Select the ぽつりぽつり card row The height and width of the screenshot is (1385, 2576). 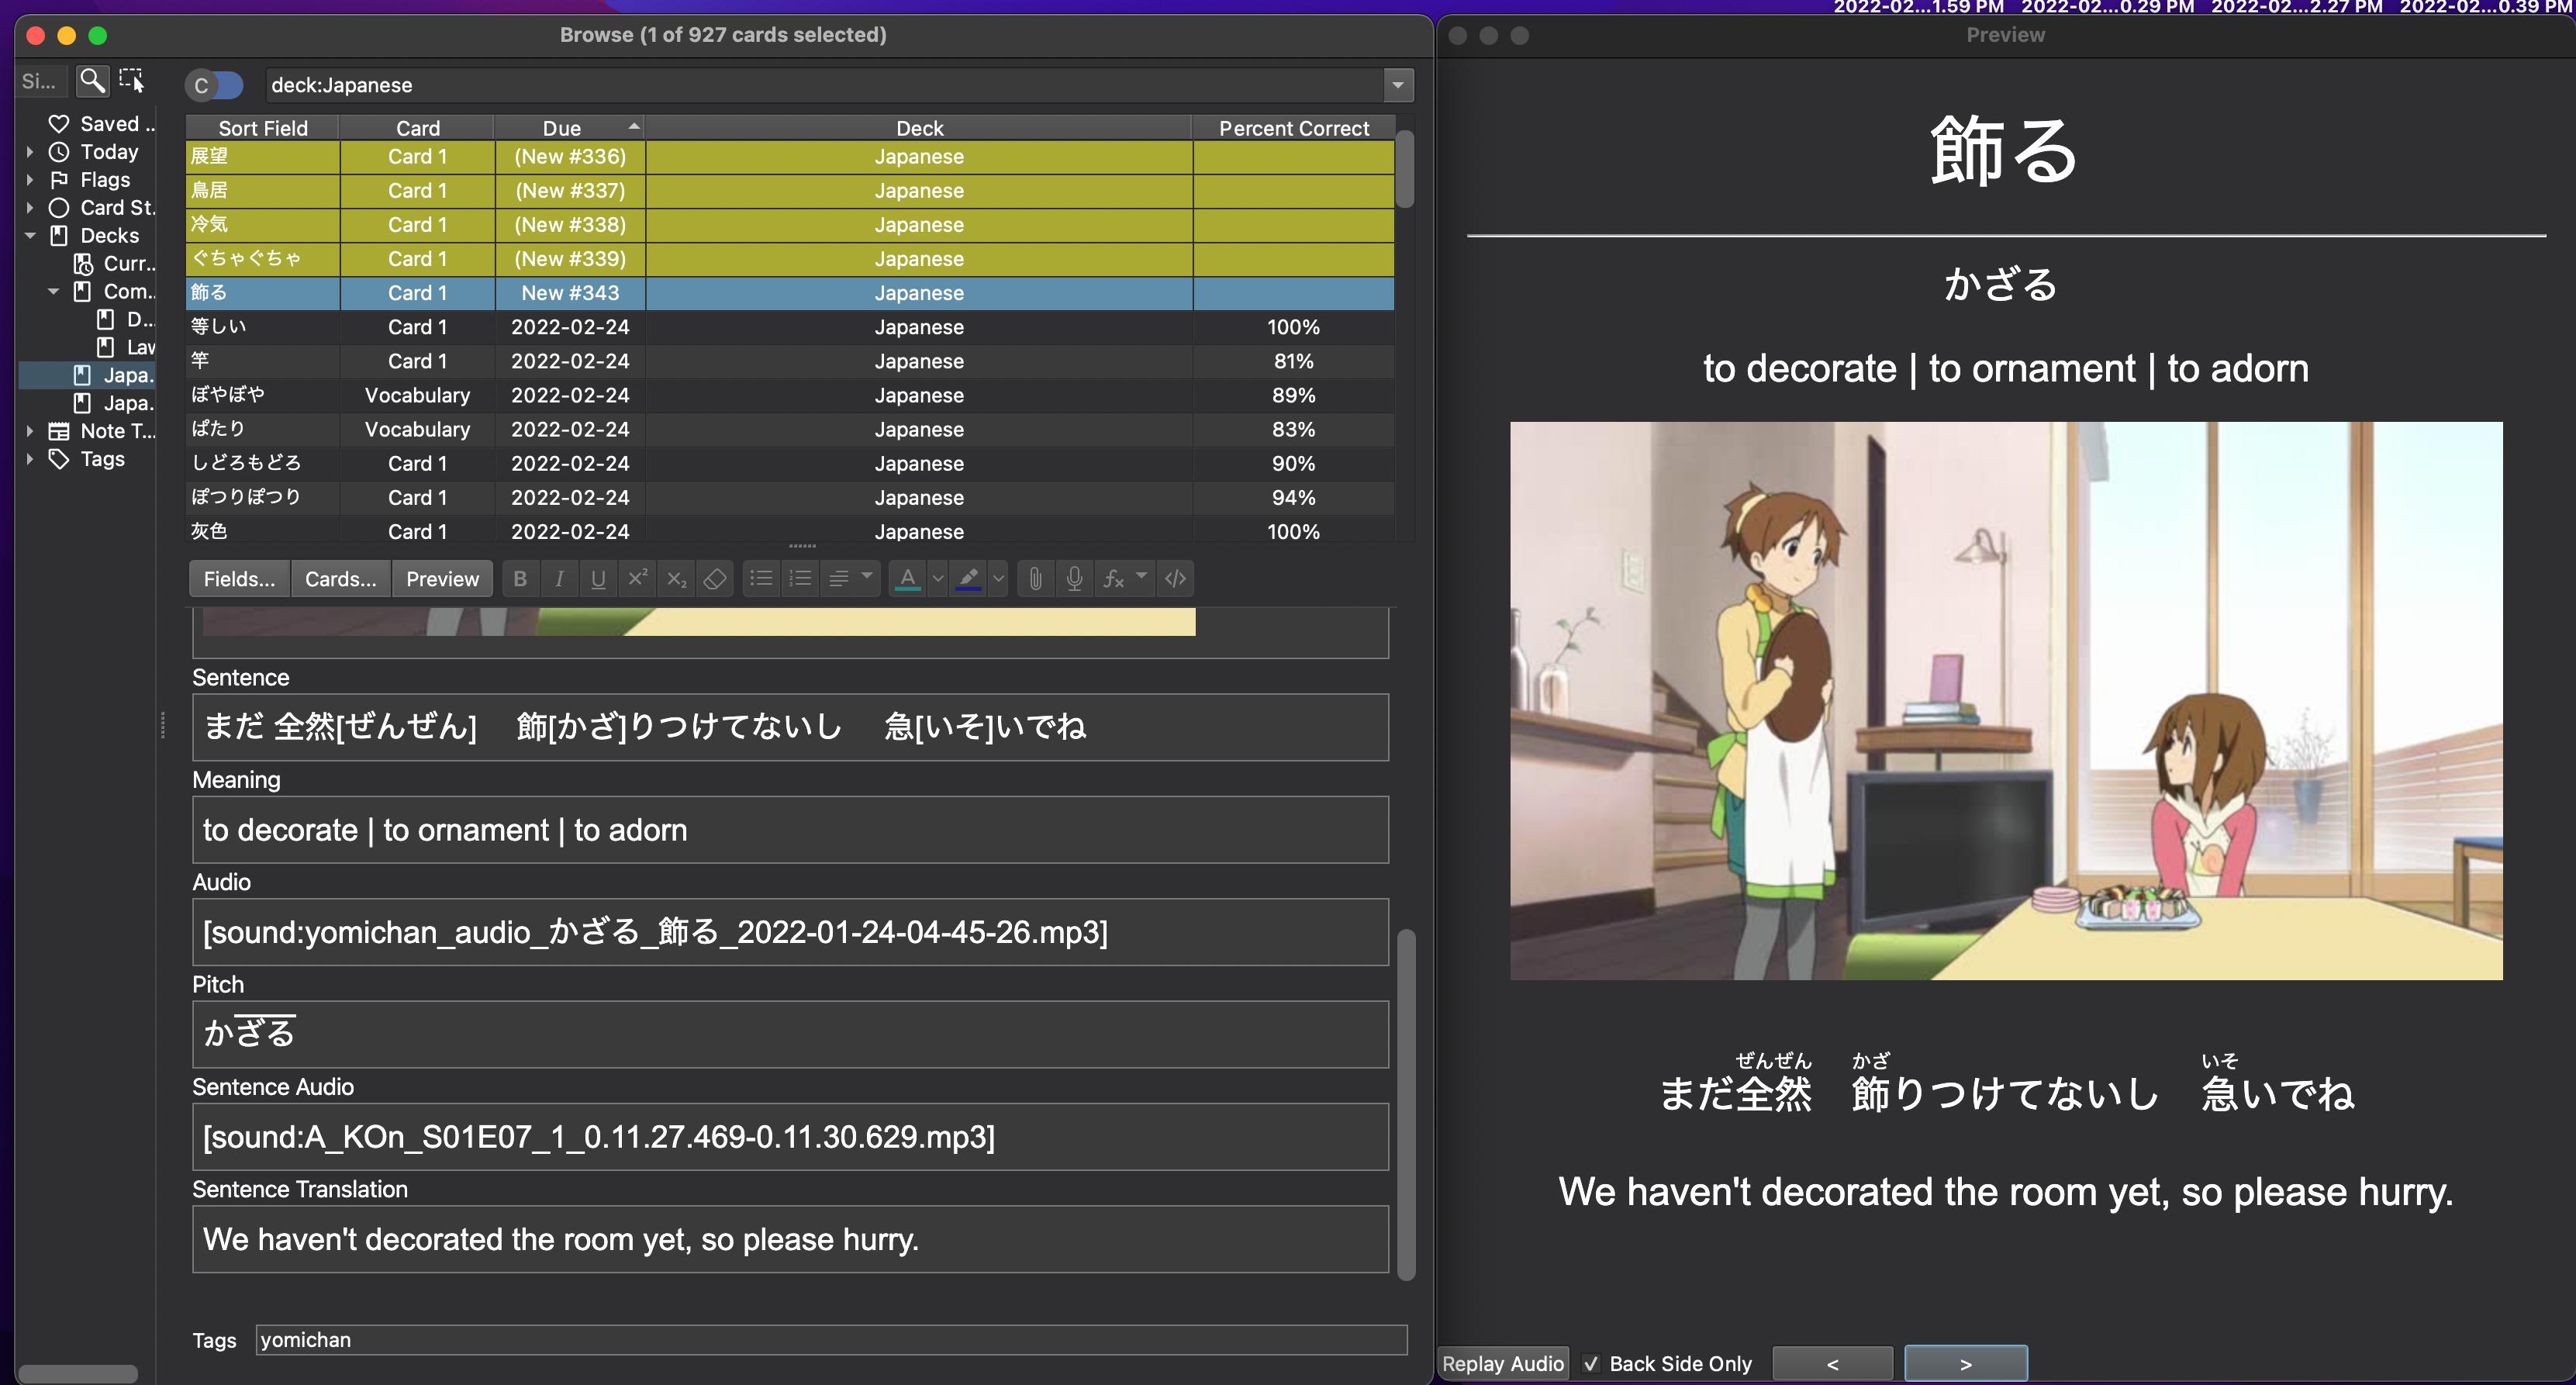(x=790, y=497)
